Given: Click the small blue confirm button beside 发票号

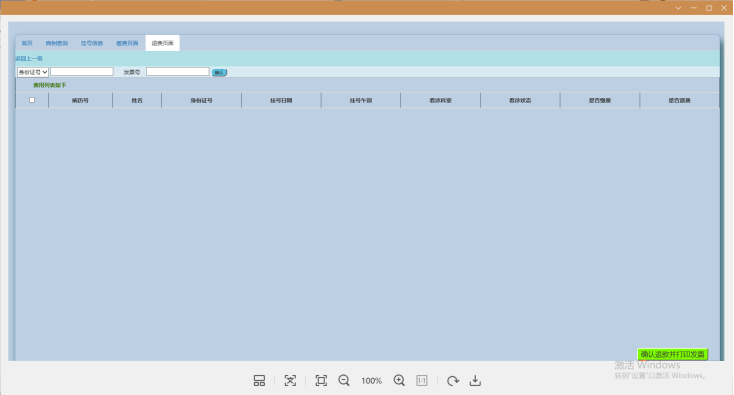Looking at the screenshot, I should coord(219,73).
